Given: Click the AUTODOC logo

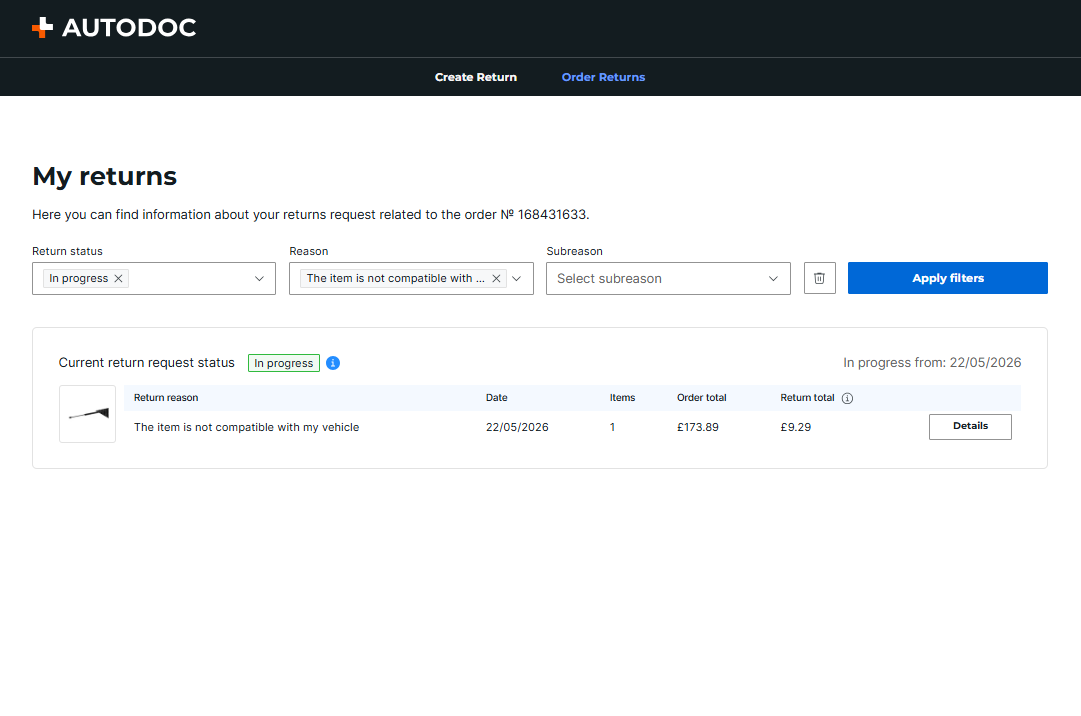Looking at the screenshot, I should click(x=114, y=28).
